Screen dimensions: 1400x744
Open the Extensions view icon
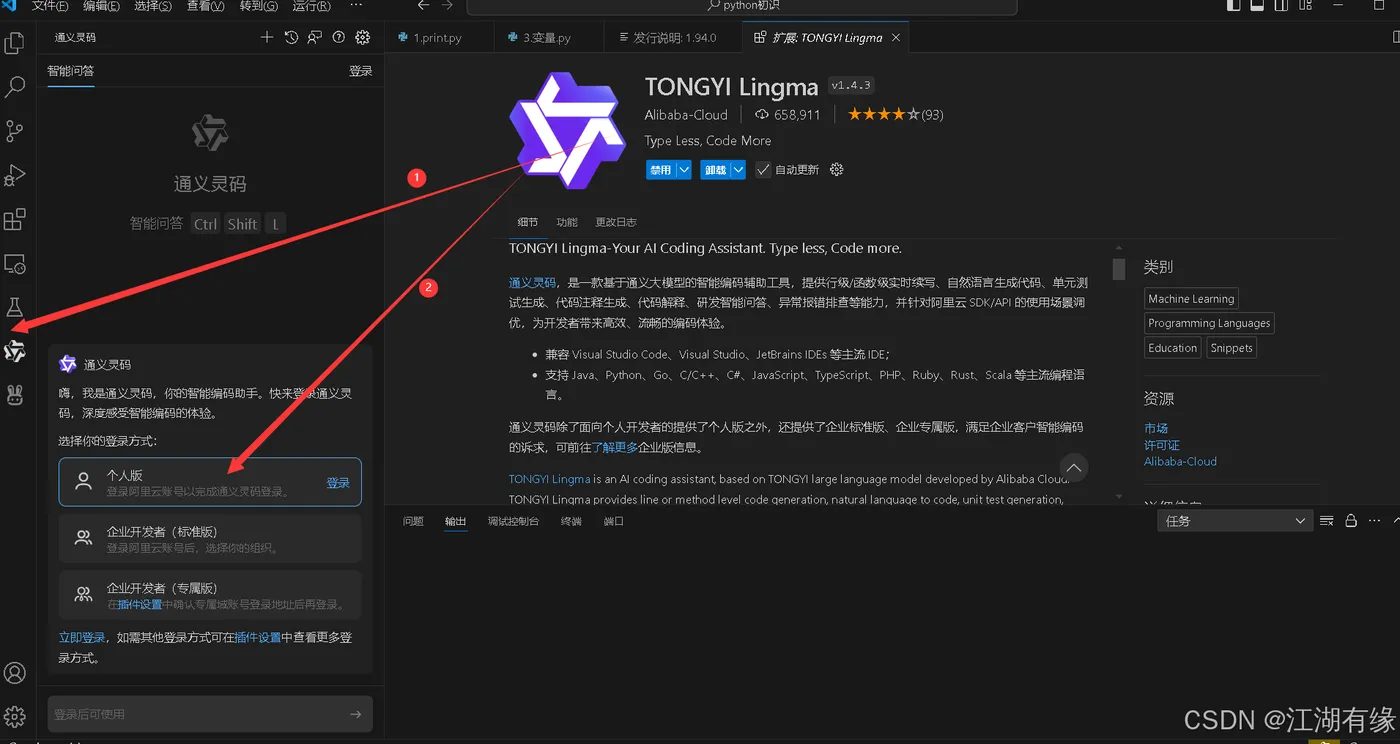(15, 219)
